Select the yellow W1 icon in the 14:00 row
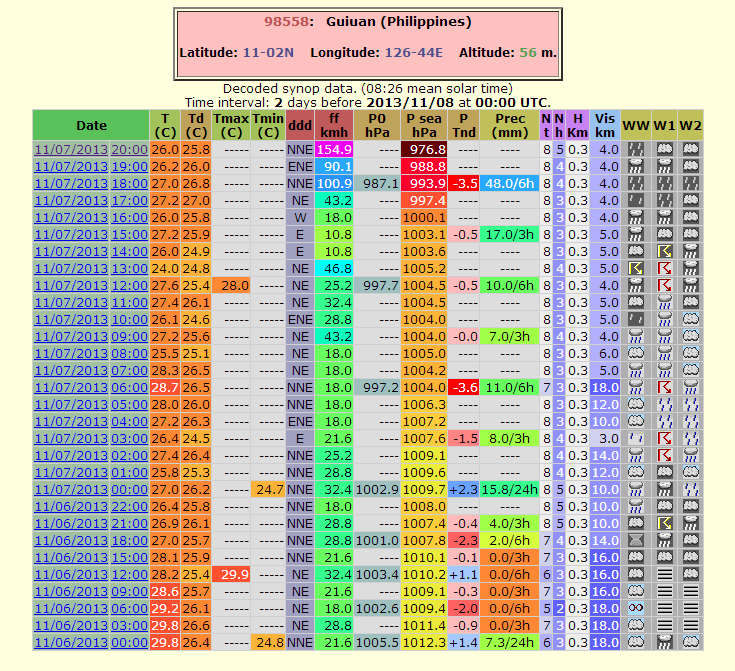The width and height of the screenshot is (735, 671). coord(663,251)
